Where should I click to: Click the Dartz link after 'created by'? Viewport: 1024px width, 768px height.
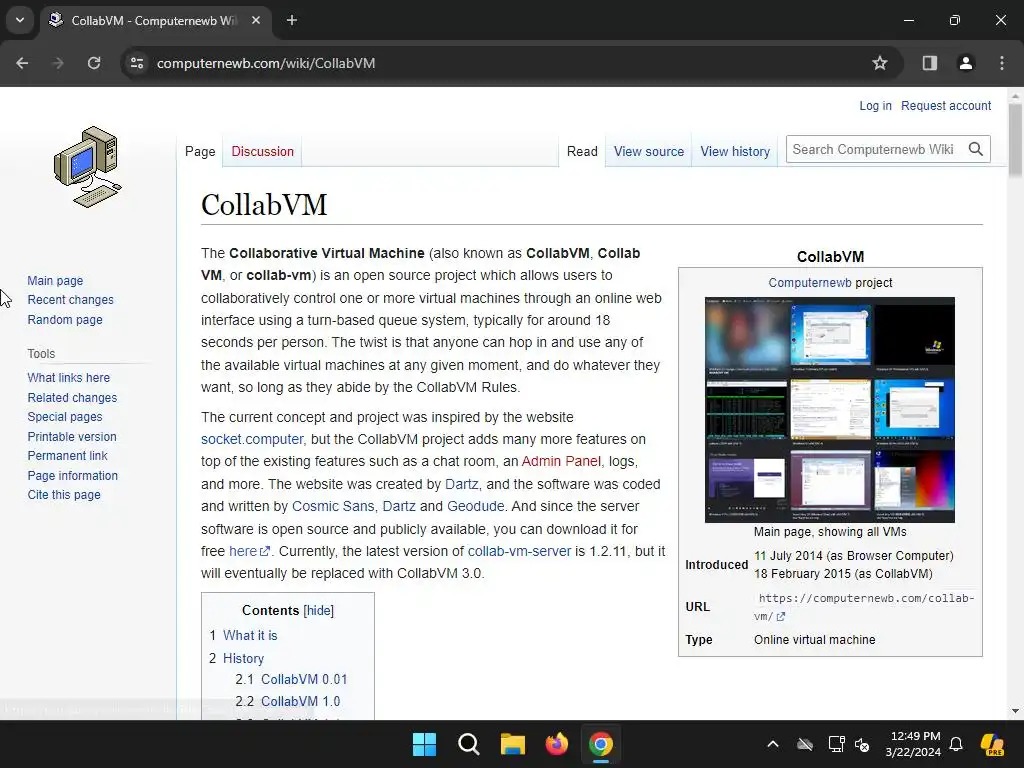coord(461,485)
